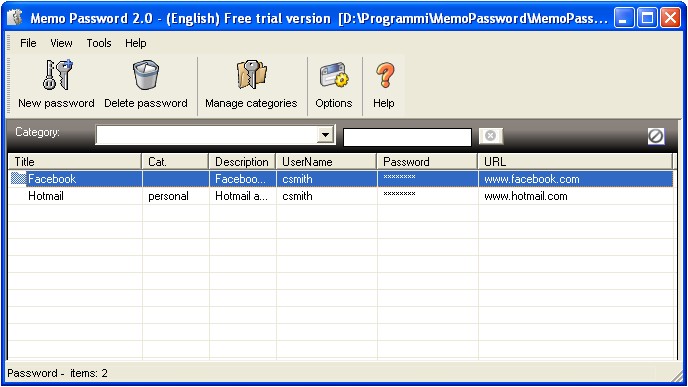This screenshot has width=688, height=387.
Task: Select the Facebook title cell
Action: (x=52, y=179)
